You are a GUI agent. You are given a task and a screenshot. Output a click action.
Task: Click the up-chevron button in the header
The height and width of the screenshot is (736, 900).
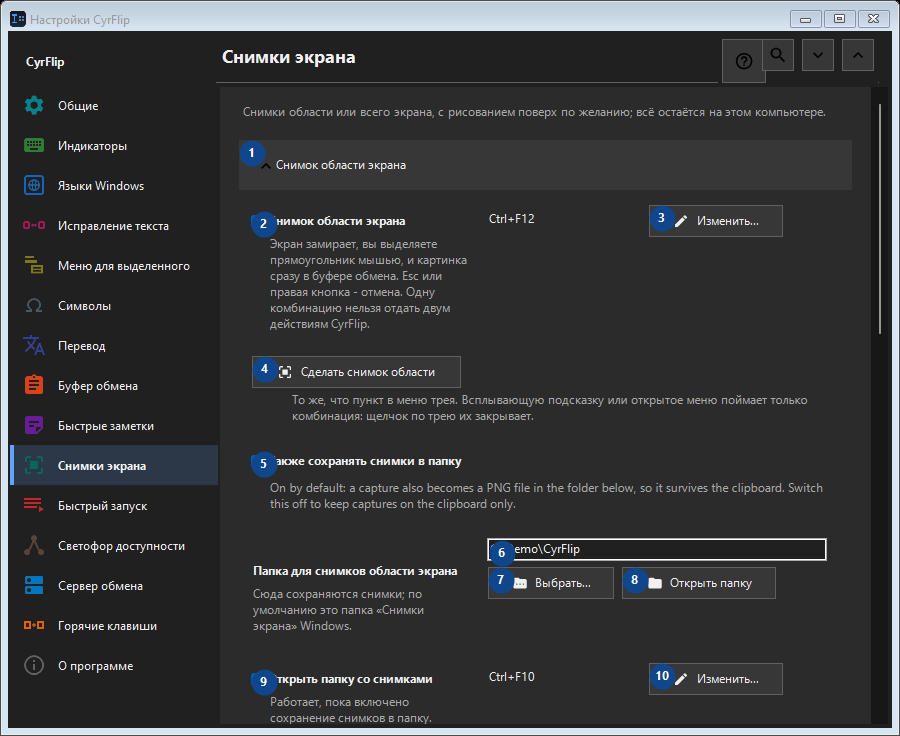click(858, 55)
